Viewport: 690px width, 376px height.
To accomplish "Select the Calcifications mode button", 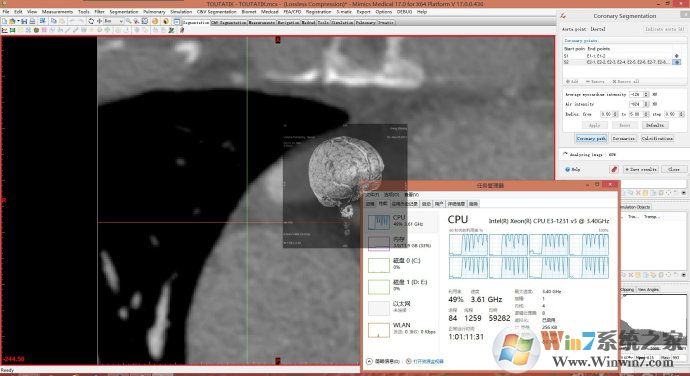I will (x=657, y=138).
